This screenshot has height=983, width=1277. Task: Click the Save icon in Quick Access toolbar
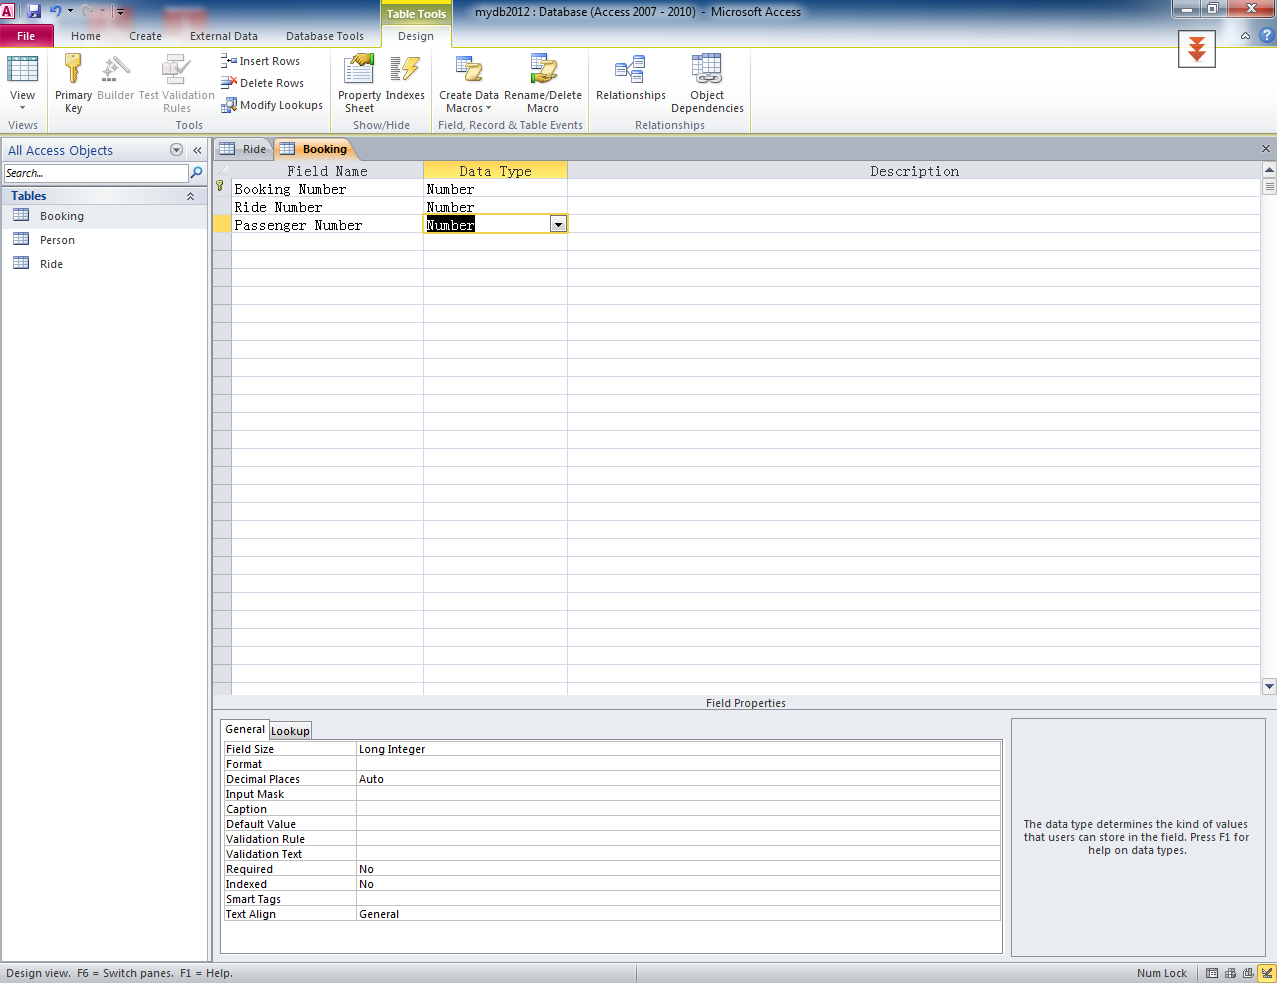tap(35, 10)
